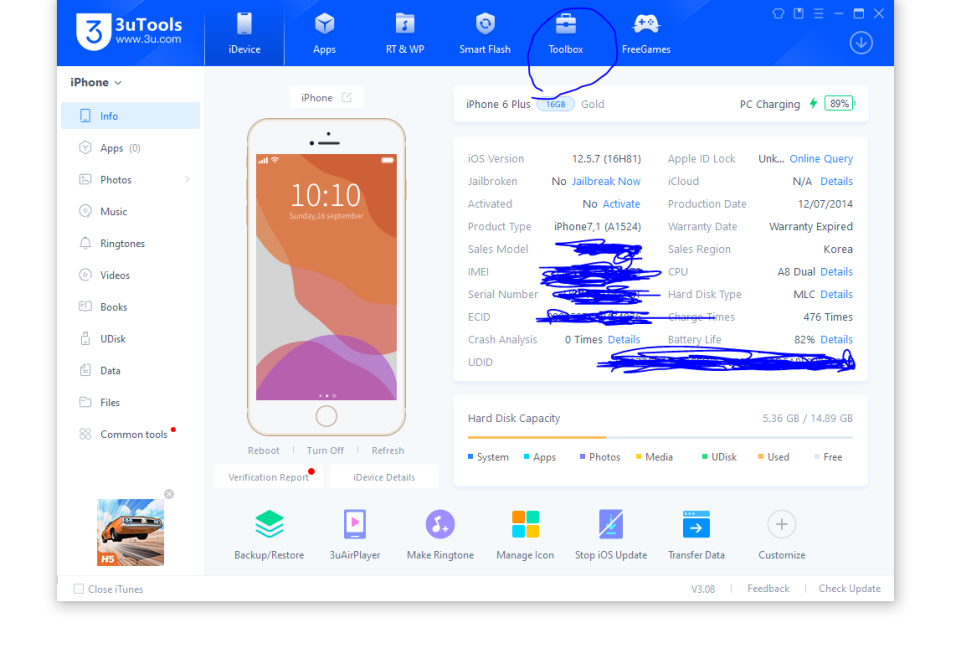Click the Books sidebar icon
This screenshot has width=966, height=664.
tap(85, 307)
